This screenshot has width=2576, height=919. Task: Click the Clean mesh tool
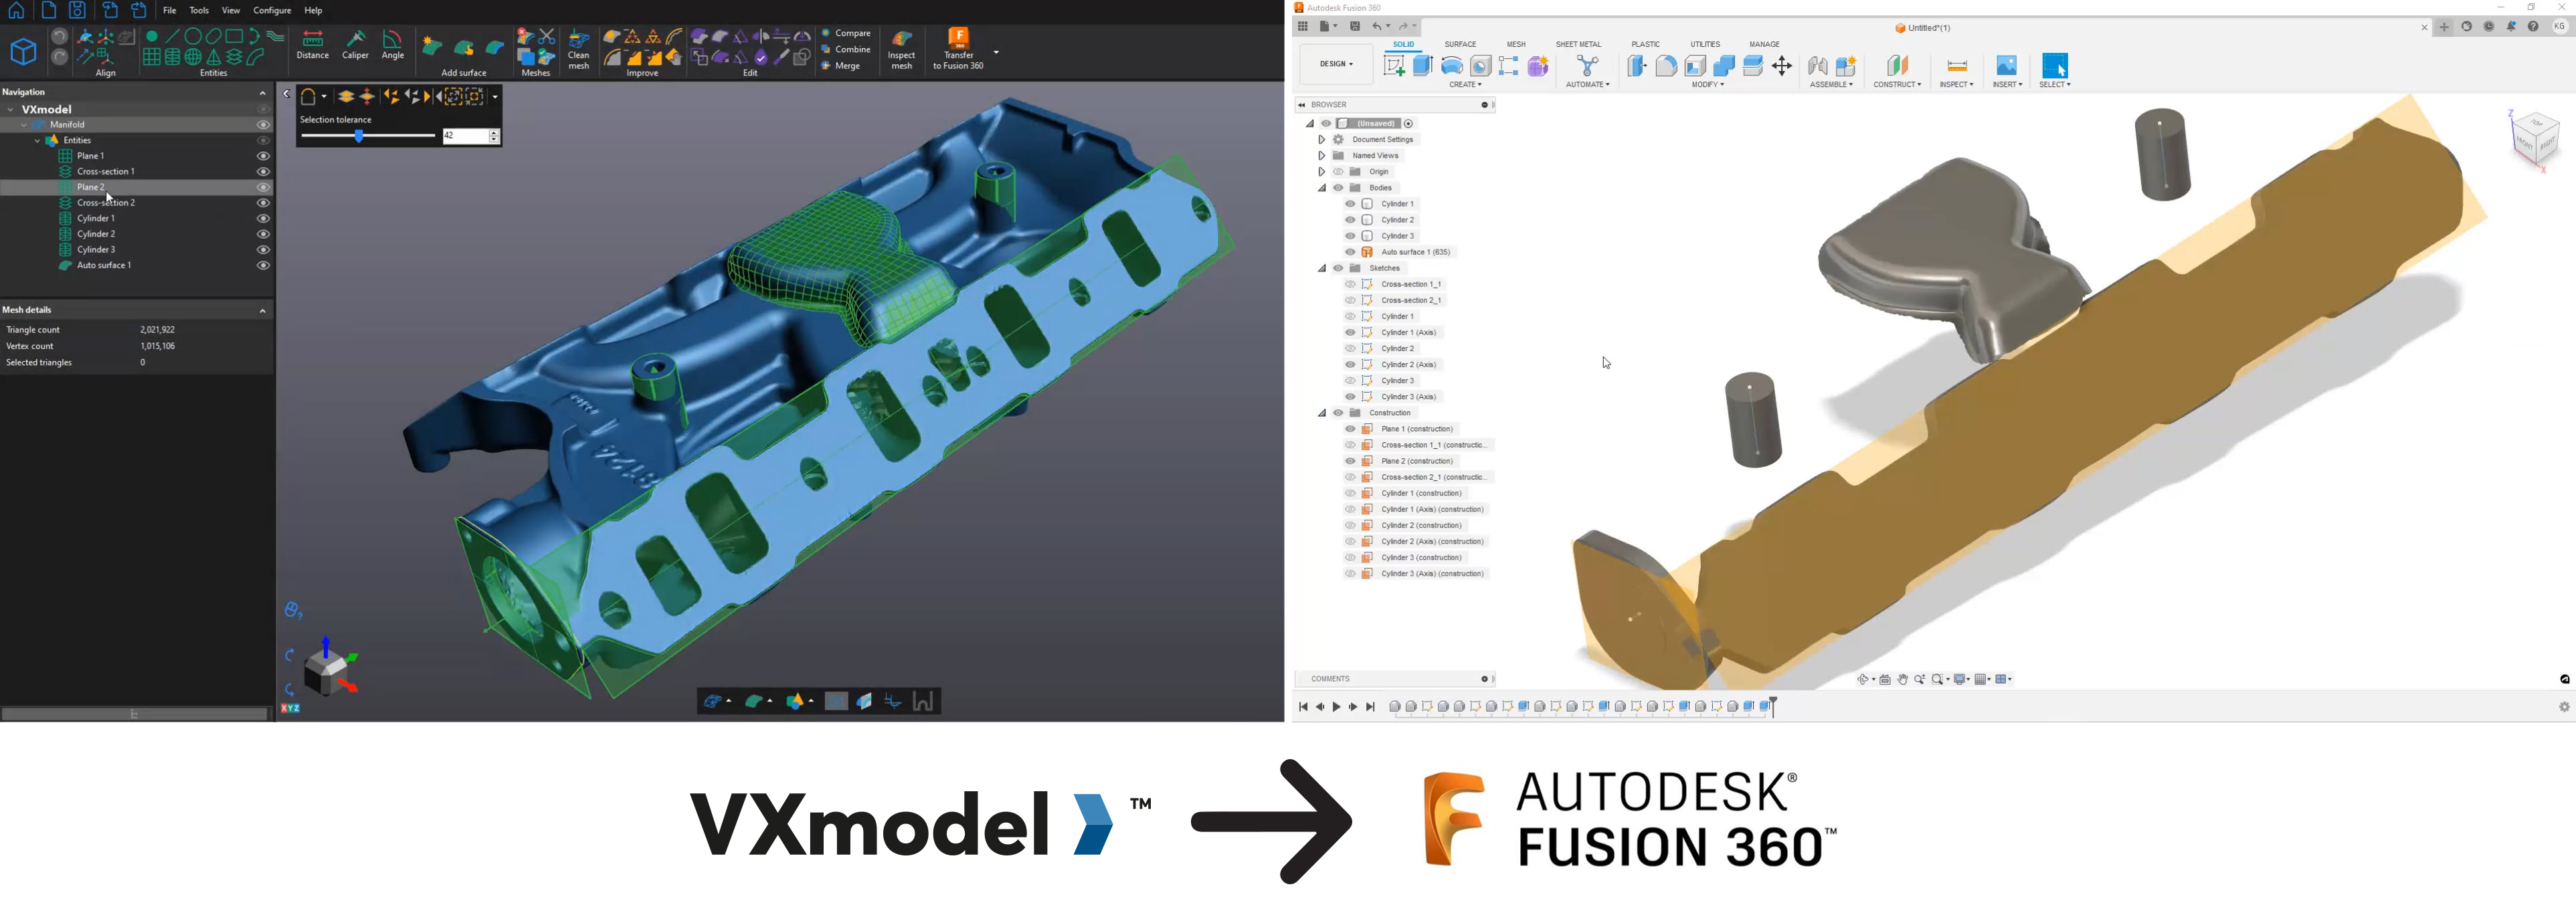579,50
